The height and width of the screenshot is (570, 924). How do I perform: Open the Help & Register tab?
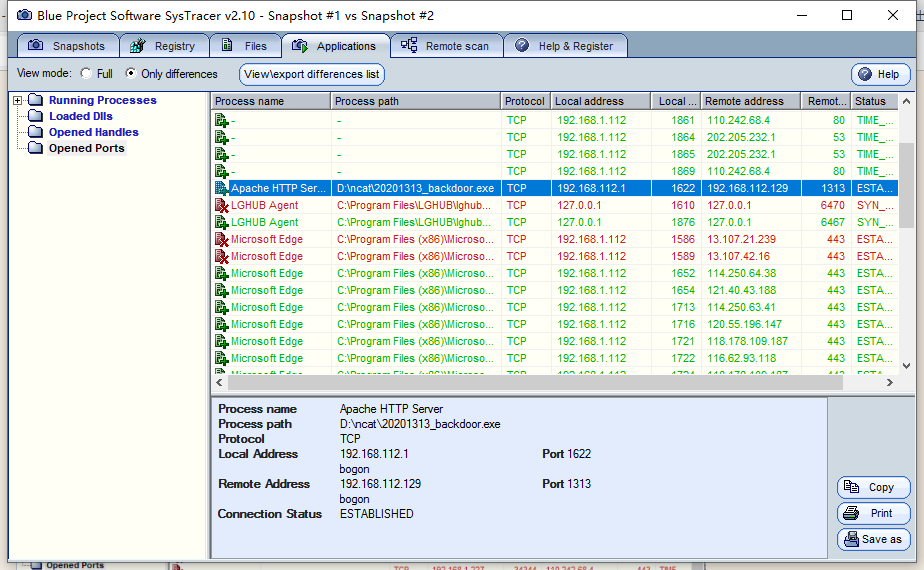tap(566, 46)
